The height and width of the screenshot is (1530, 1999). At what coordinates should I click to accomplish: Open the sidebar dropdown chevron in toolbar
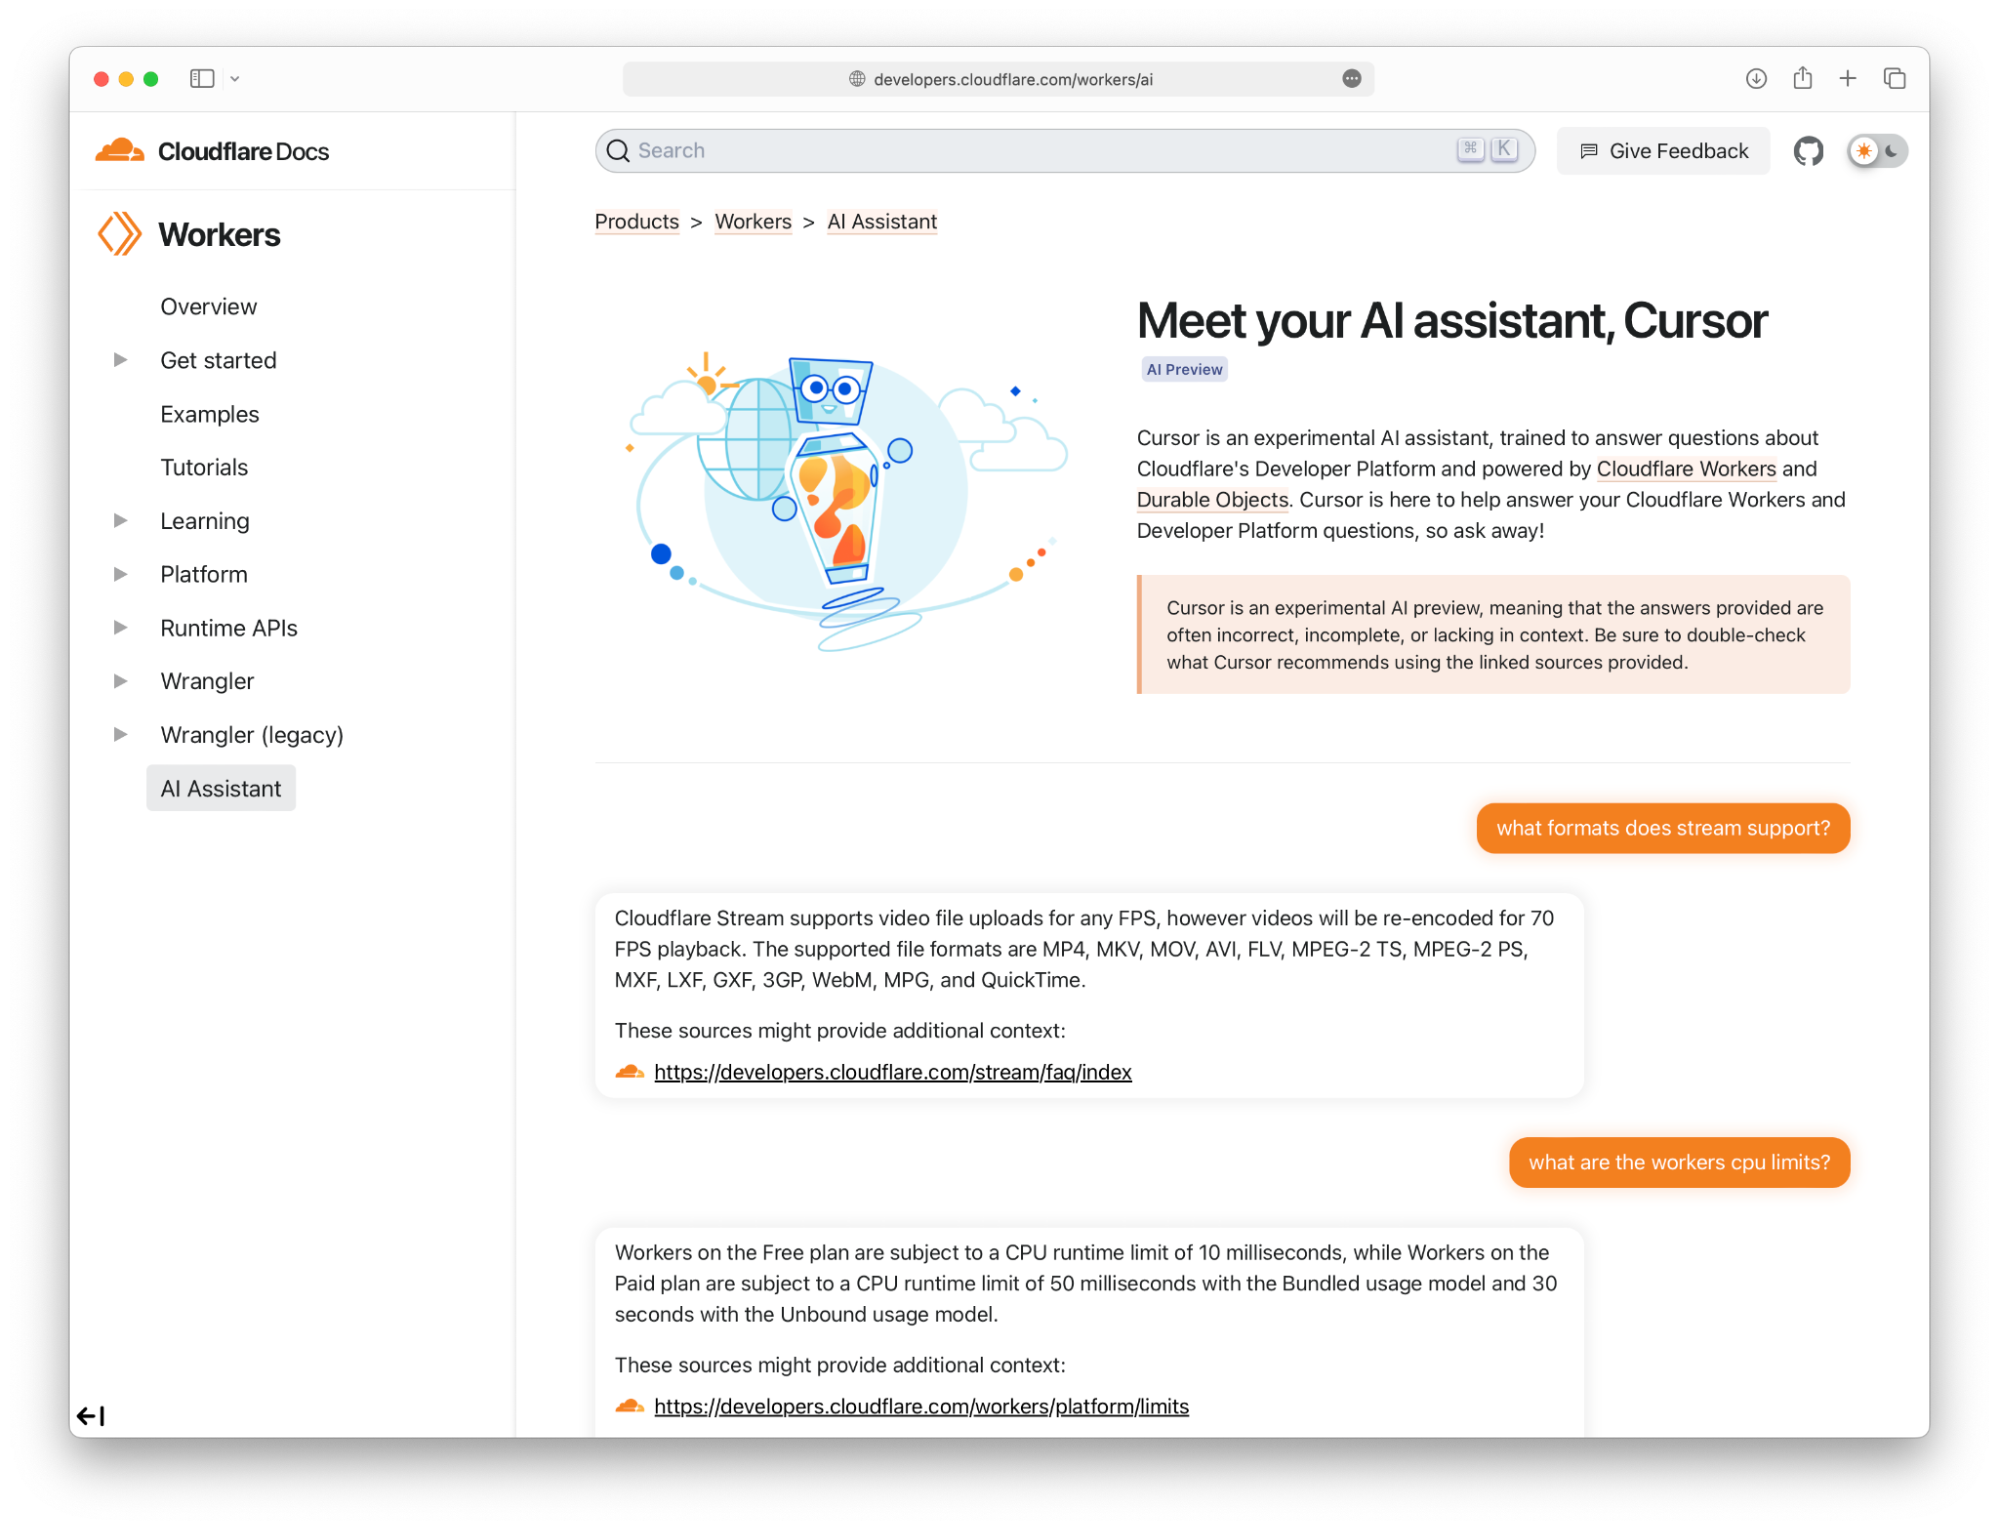(235, 78)
